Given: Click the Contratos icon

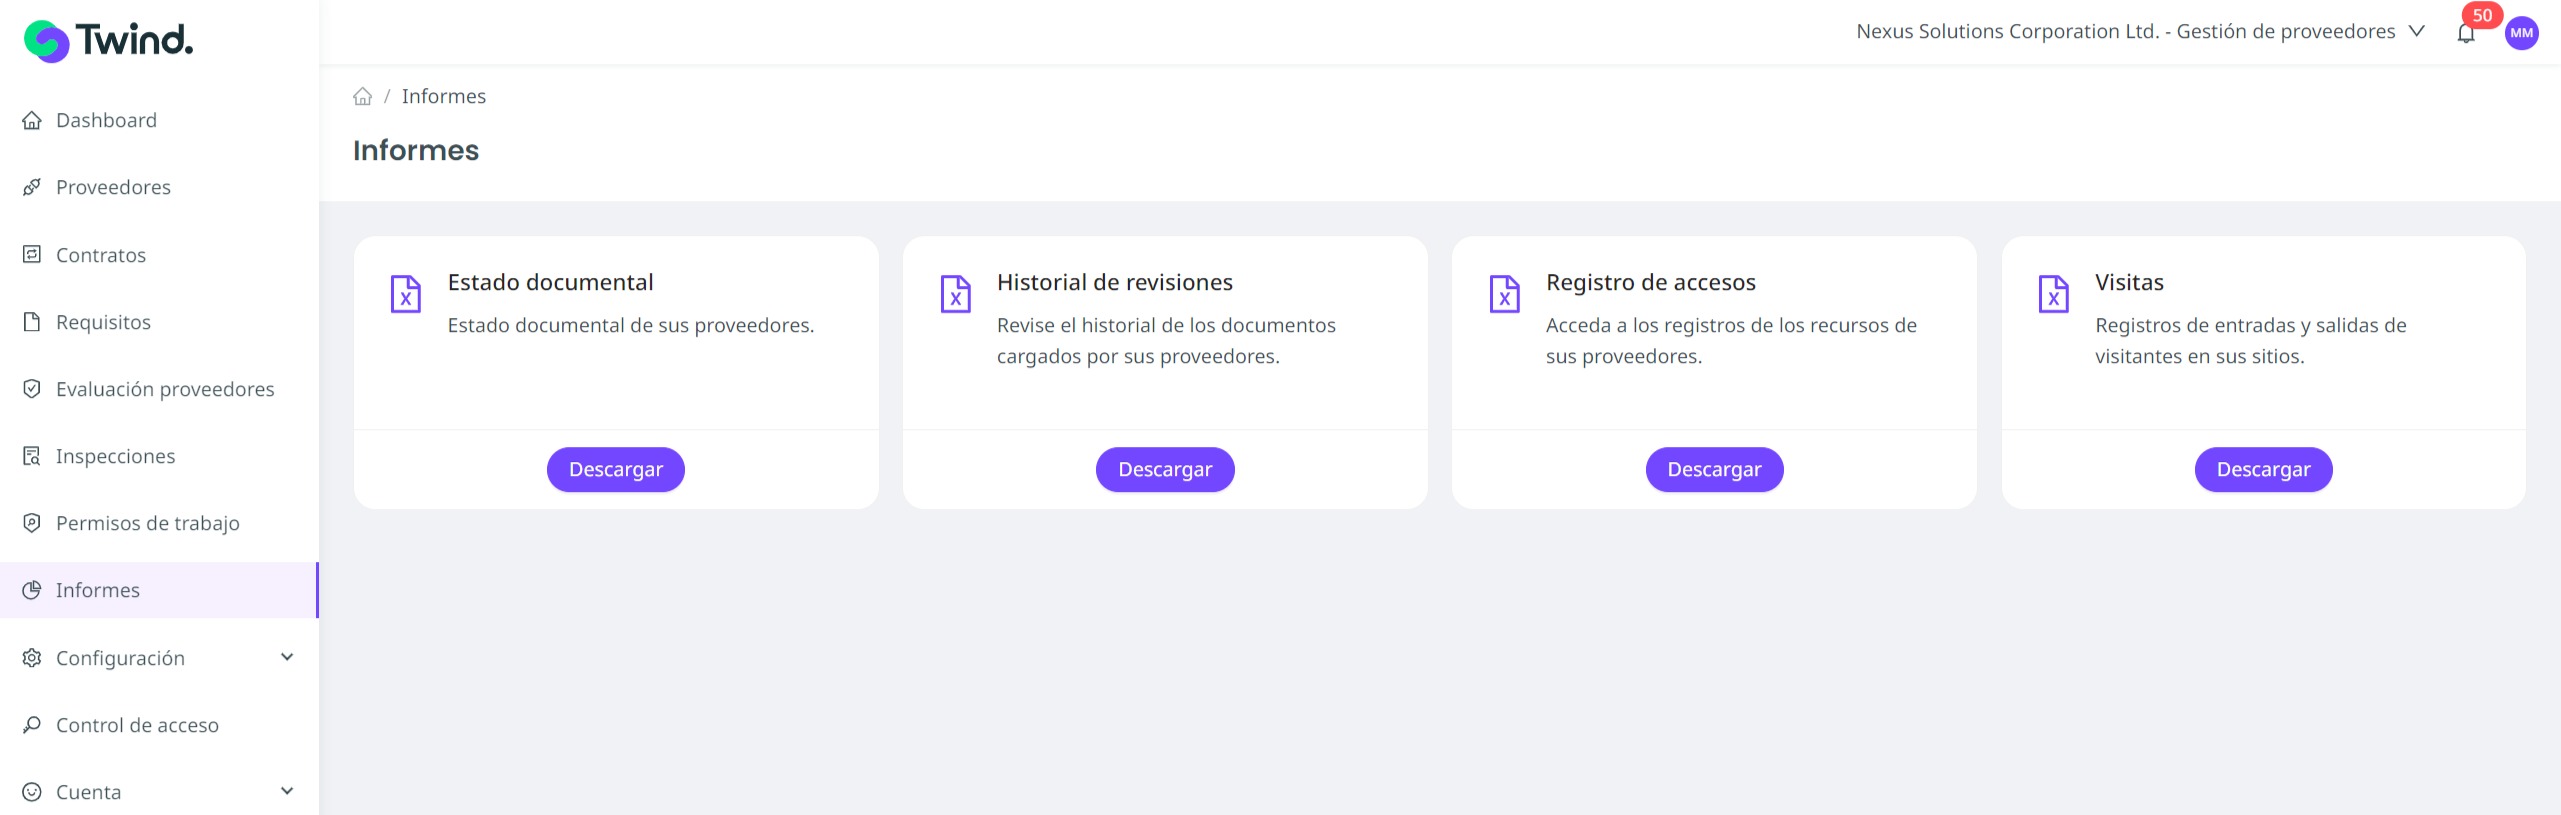Looking at the screenshot, I should click(x=32, y=254).
